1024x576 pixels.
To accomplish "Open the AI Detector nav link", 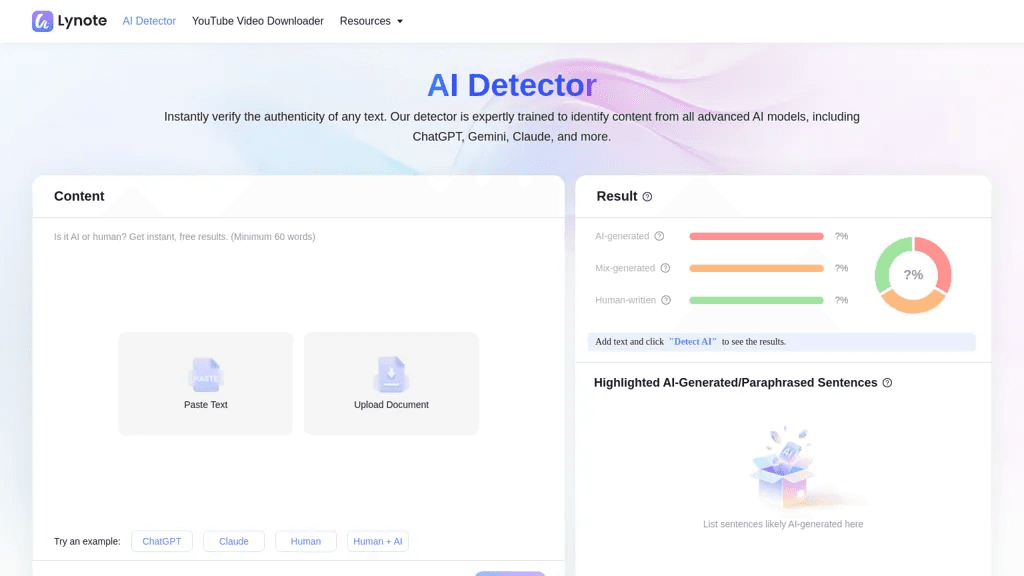I will click(149, 21).
